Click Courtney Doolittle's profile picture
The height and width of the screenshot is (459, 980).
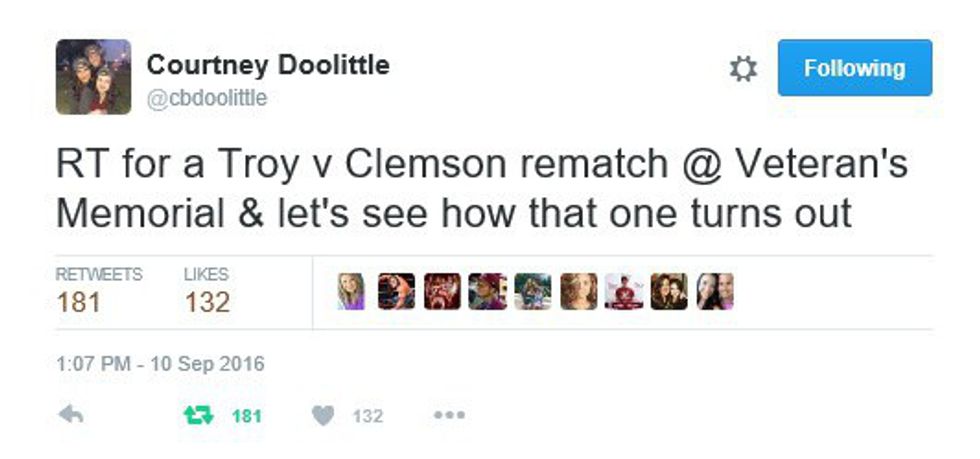click(x=93, y=77)
